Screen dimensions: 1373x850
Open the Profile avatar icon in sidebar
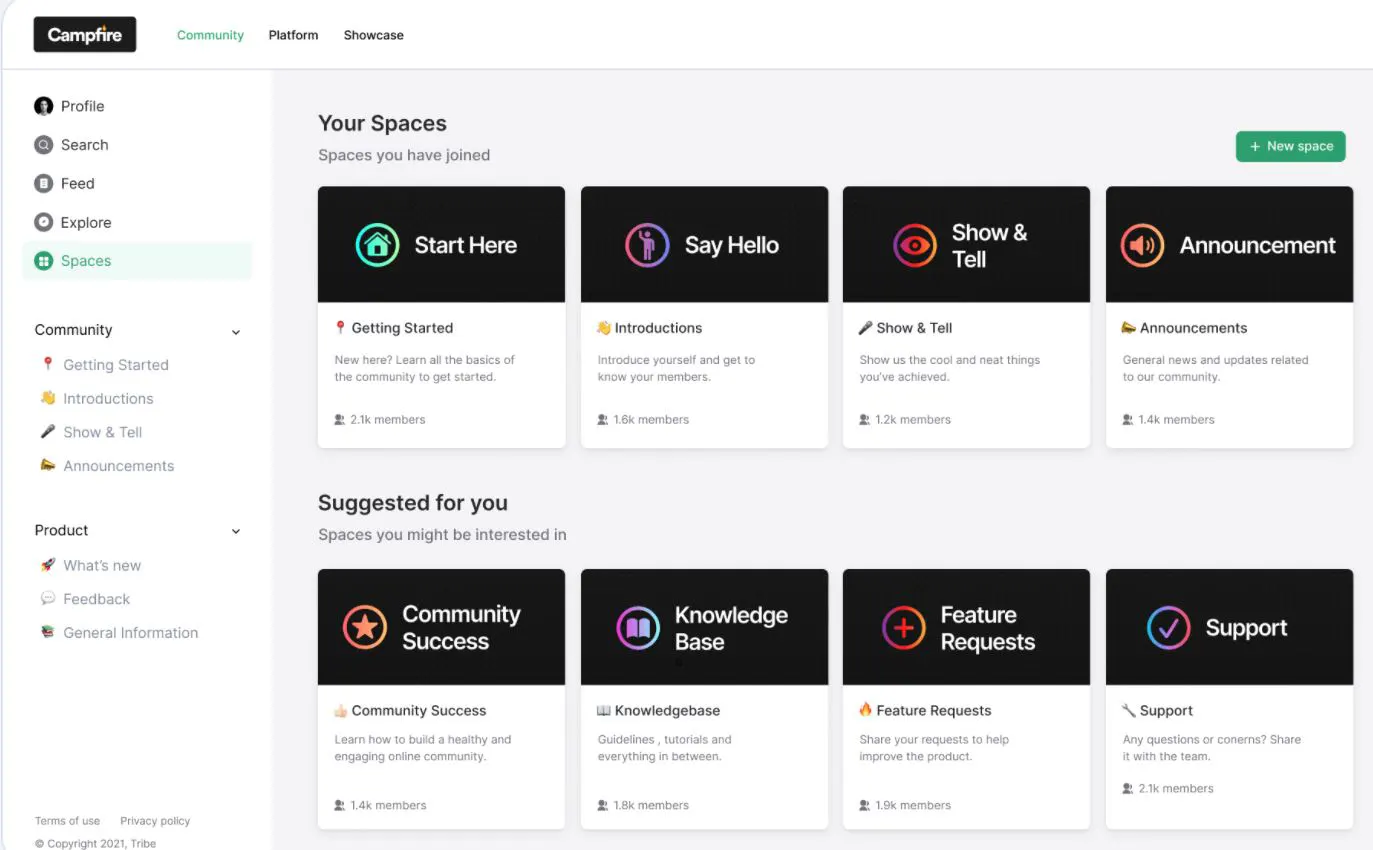click(x=43, y=106)
